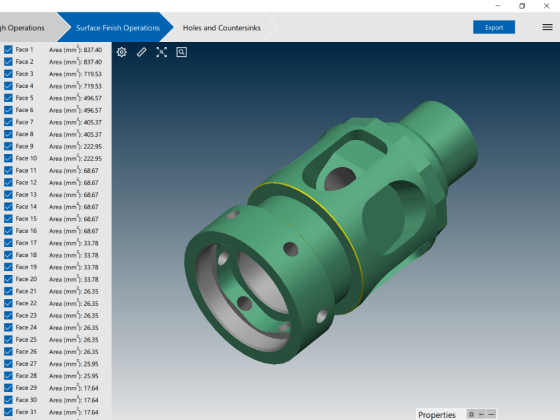Uncheck the Face 14 checkbox
This screenshot has width=560, height=420.
8,207
